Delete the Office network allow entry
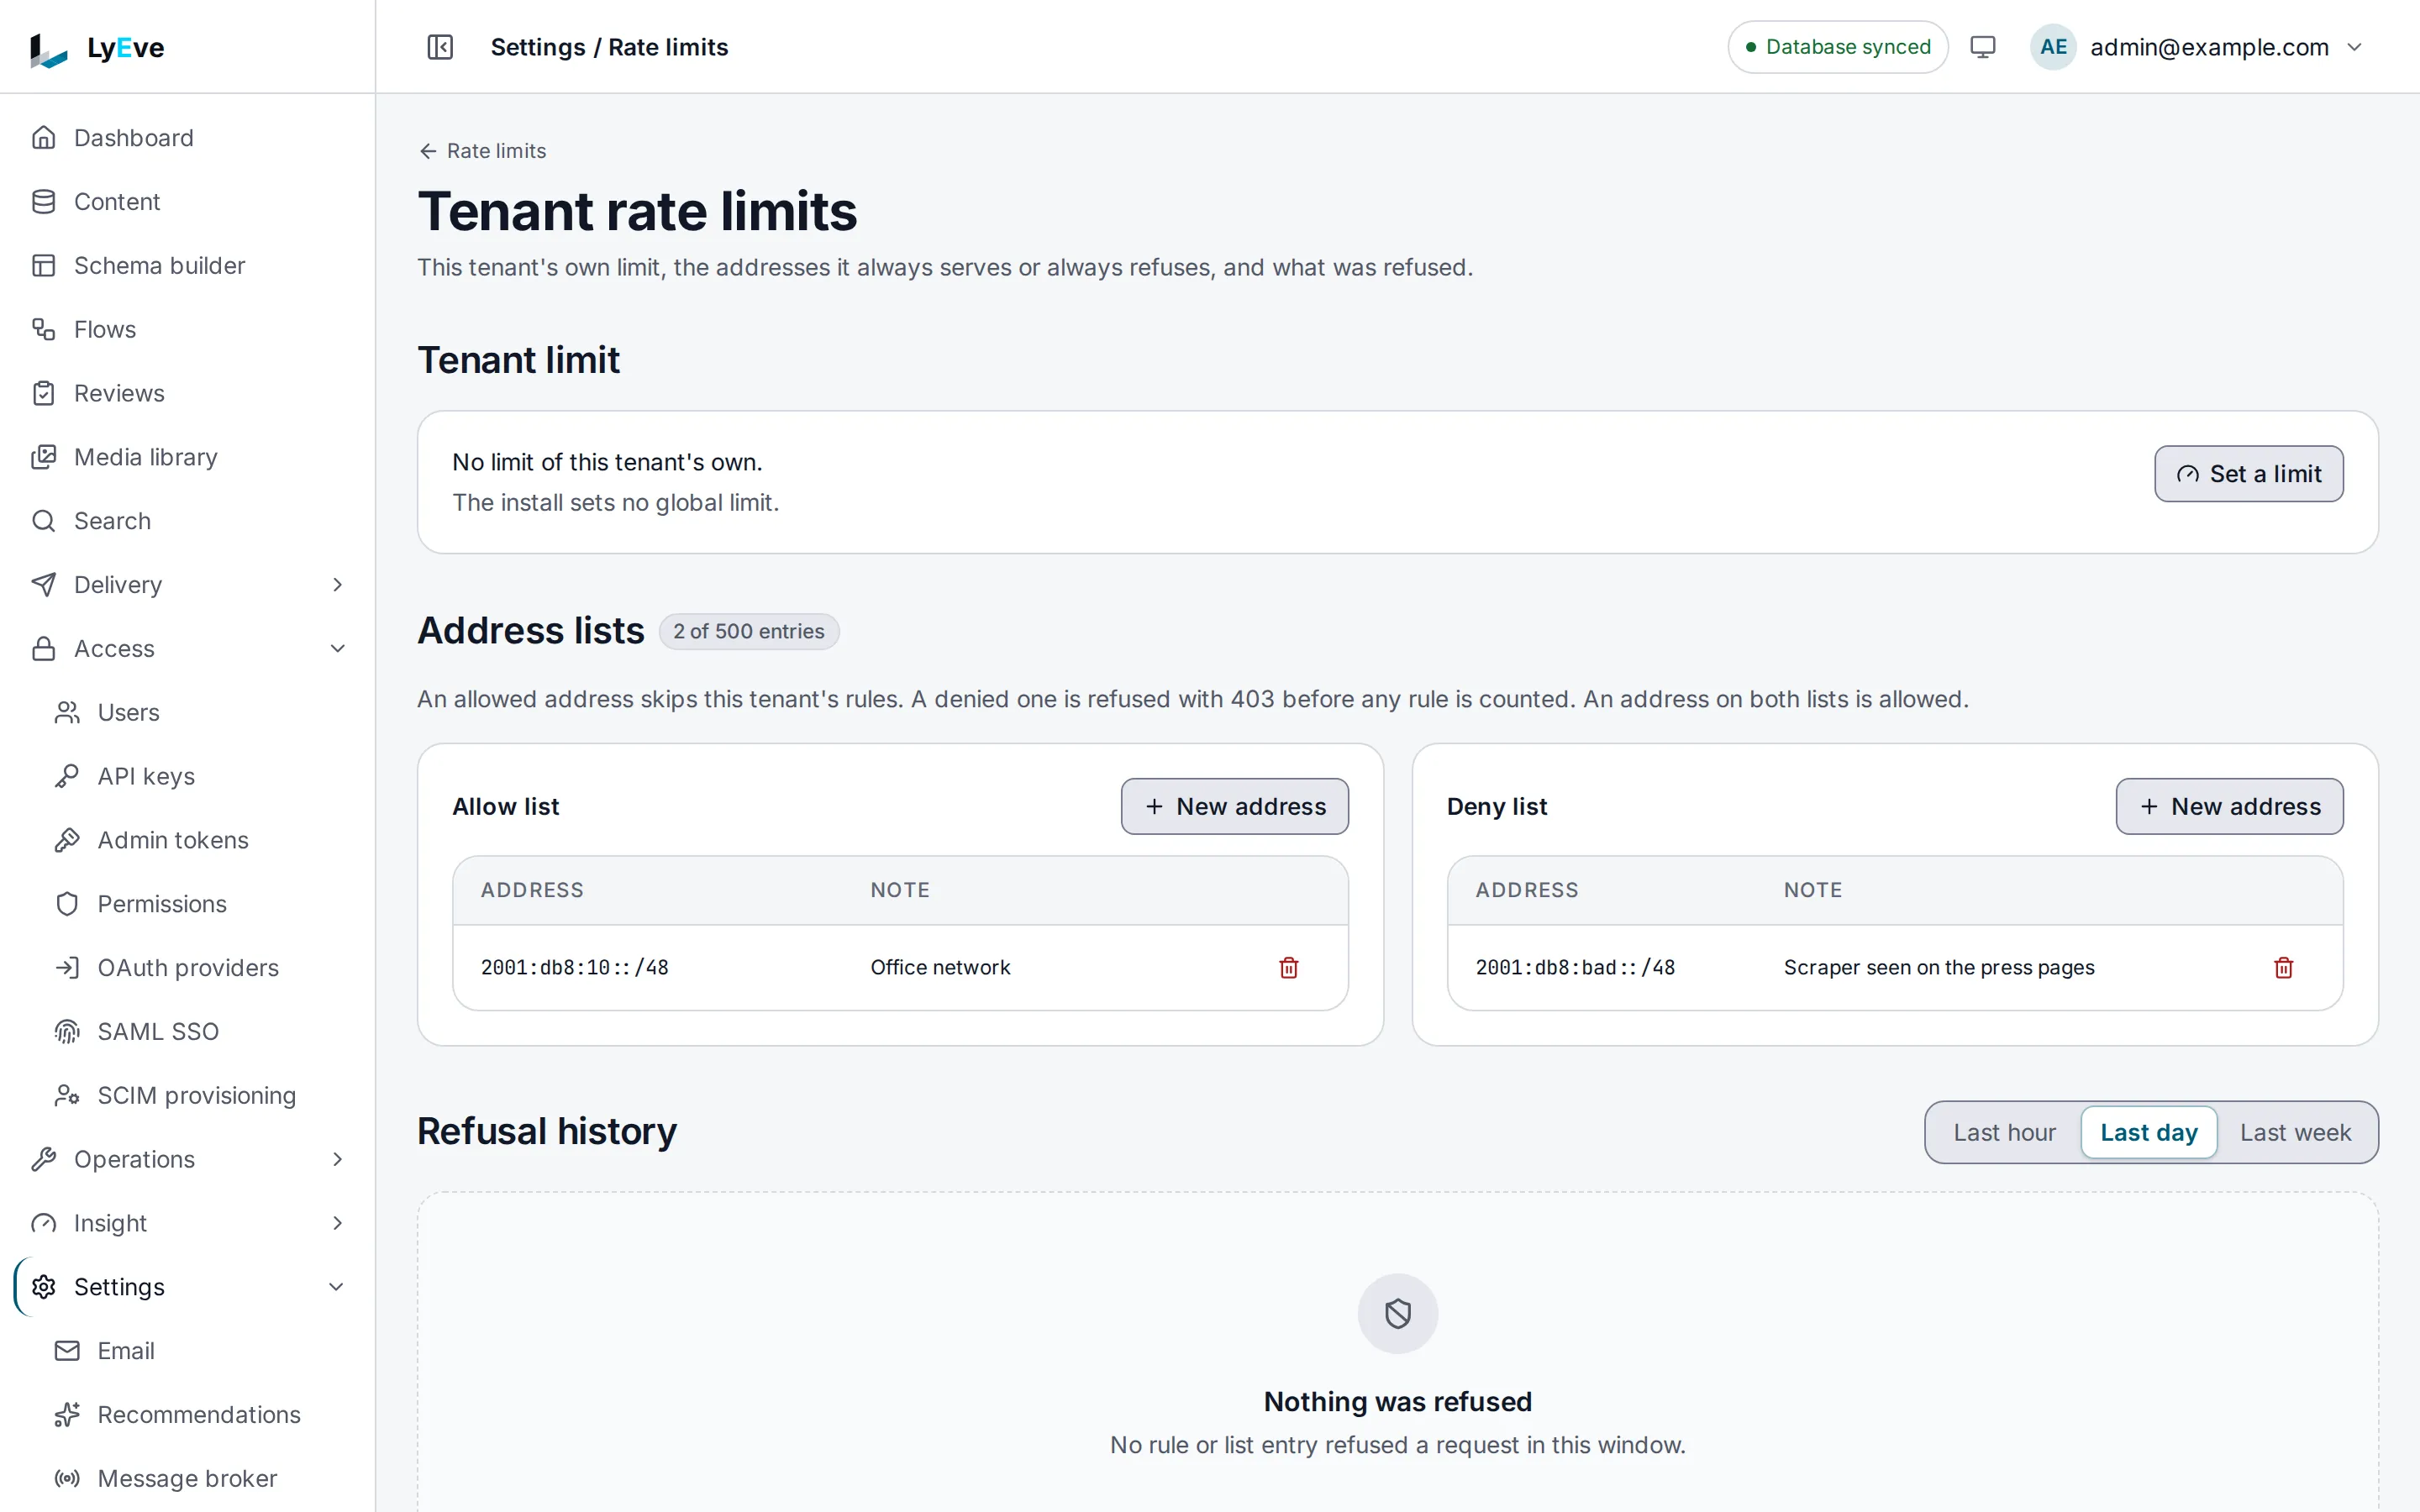Image resolution: width=2420 pixels, height=1512 pixels. point(1288,967)
